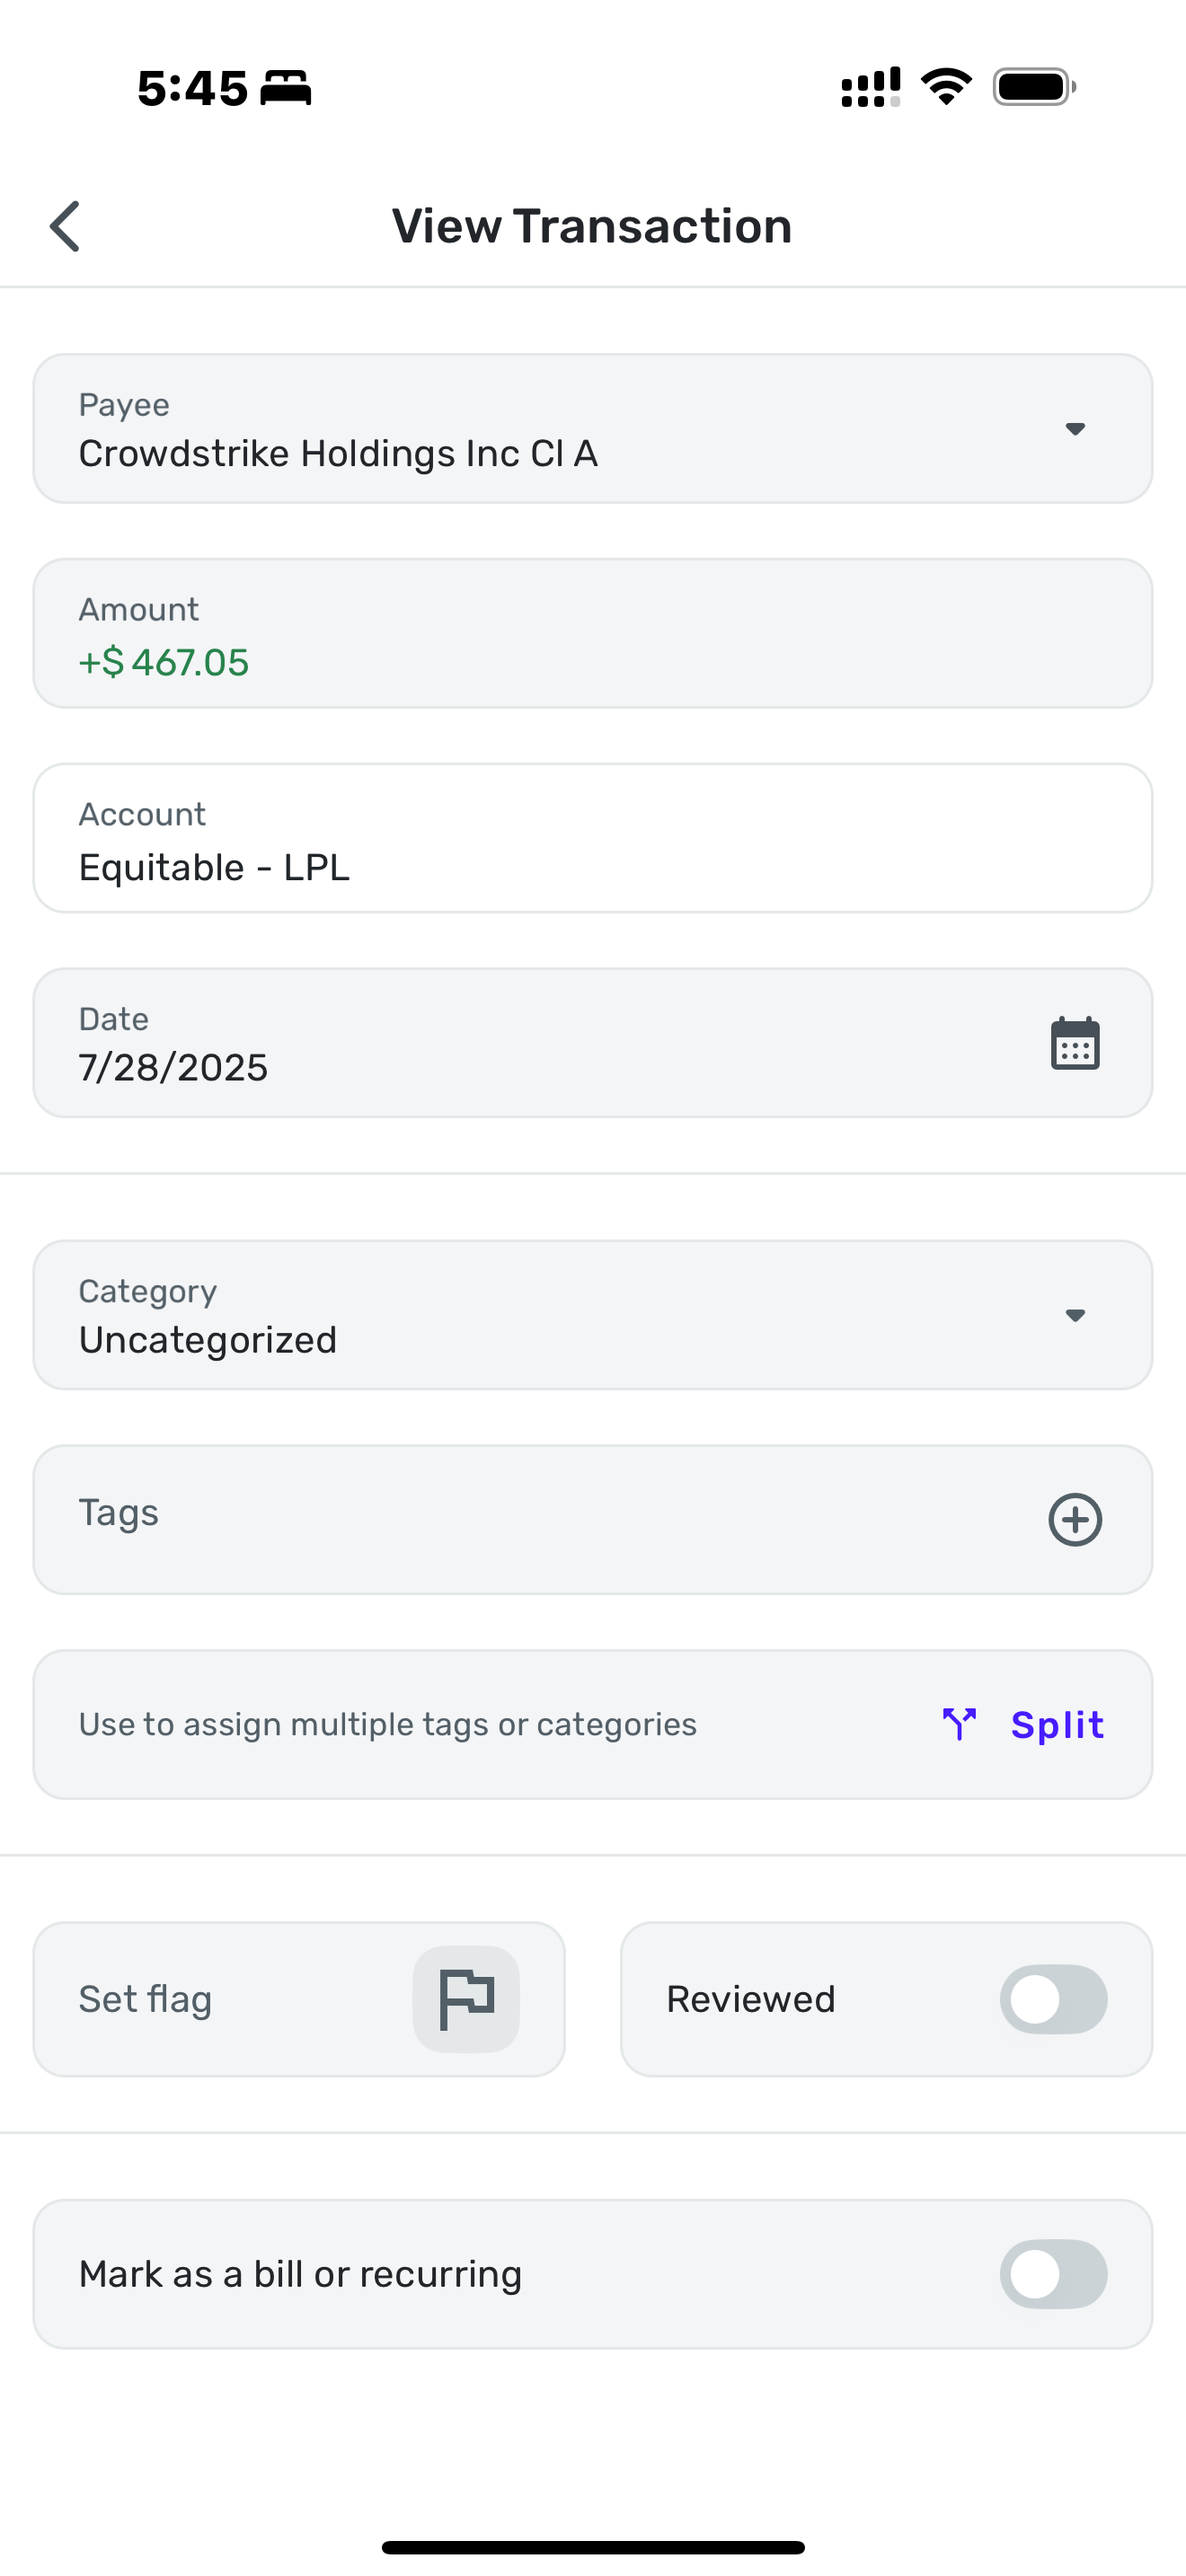Tap the cellular signal bars icon

[870, 87]
